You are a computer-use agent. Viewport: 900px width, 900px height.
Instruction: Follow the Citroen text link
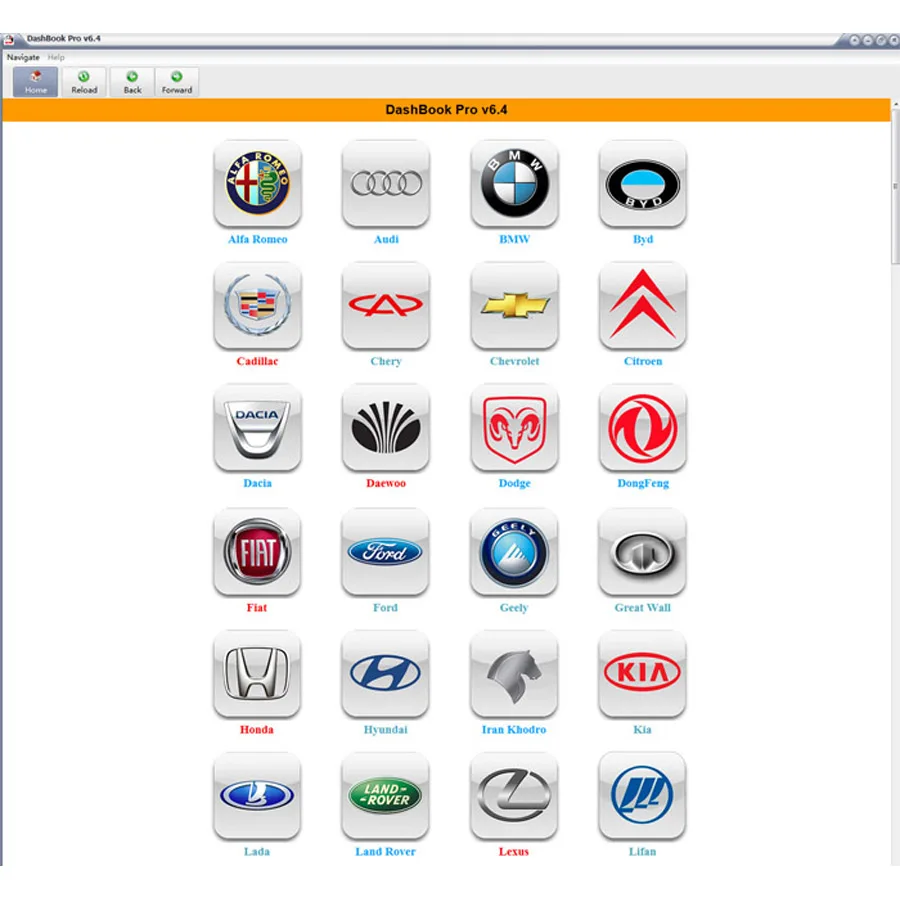[x=643, y=361]
